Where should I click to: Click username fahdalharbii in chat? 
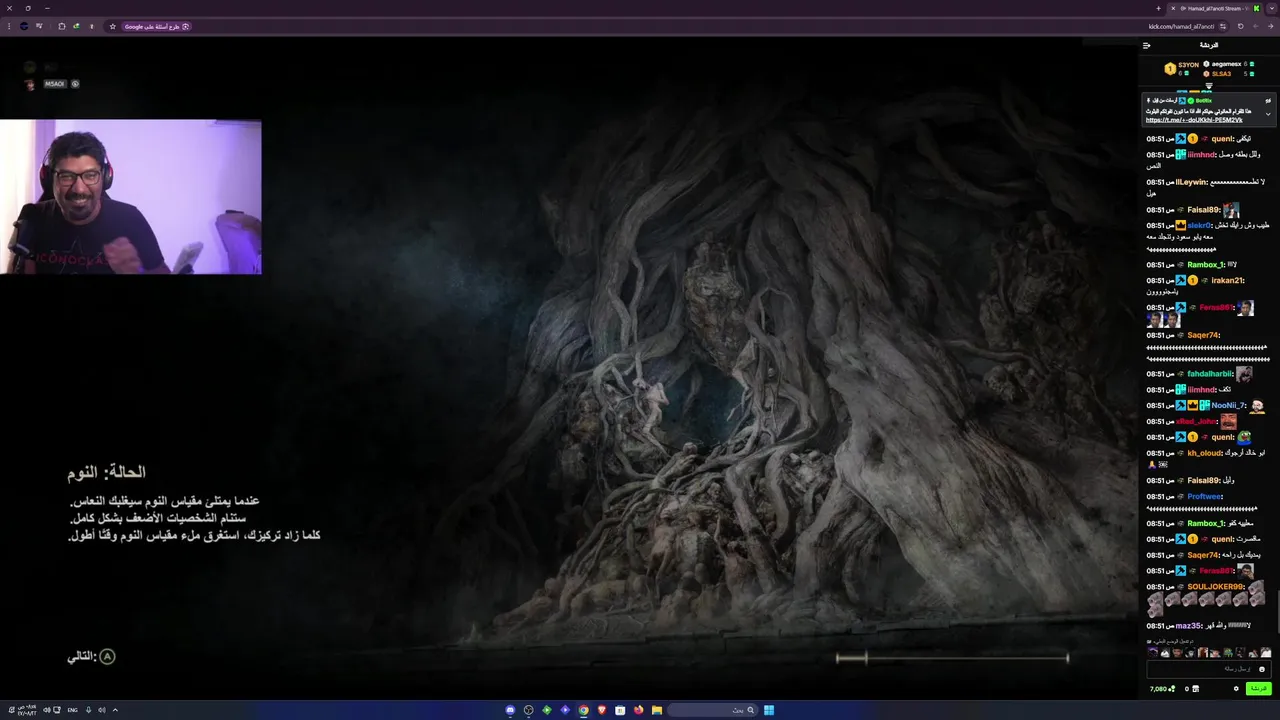[x=1210, y=374]
